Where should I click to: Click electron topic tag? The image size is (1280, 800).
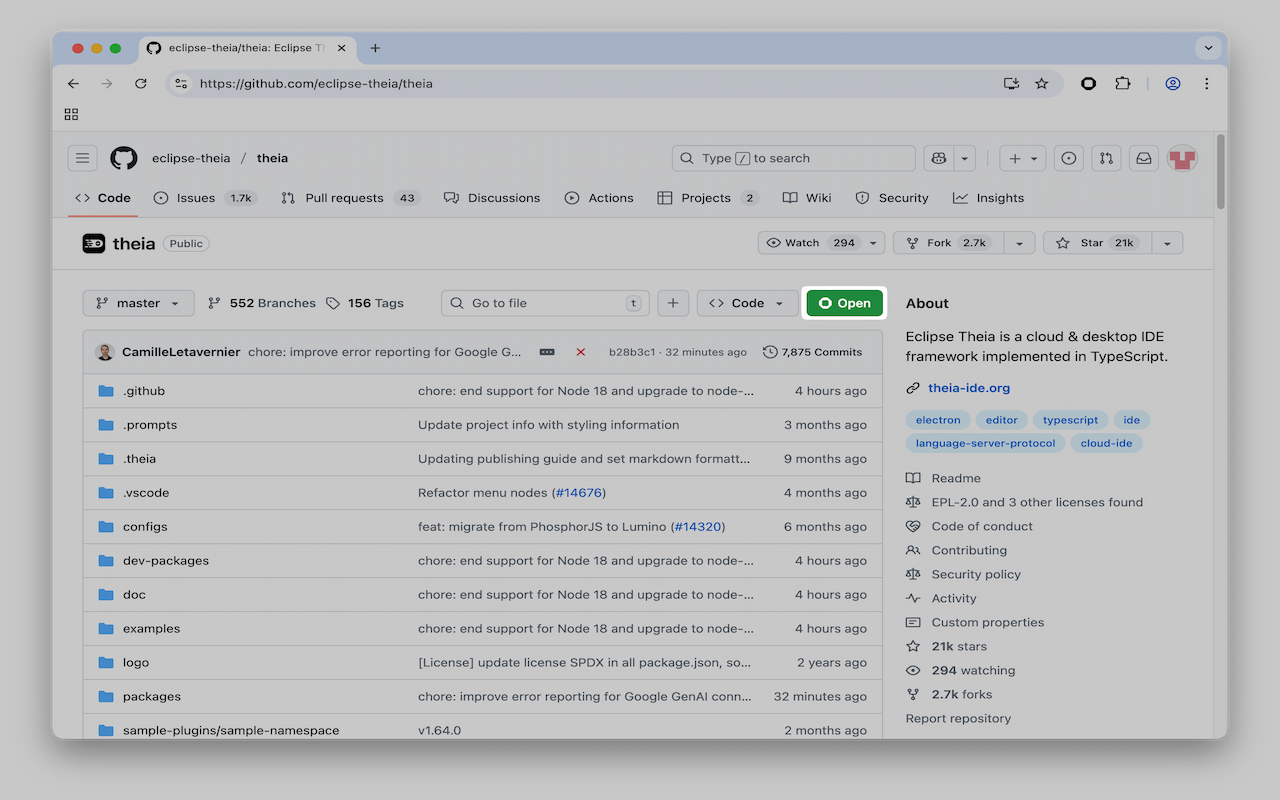938,420
